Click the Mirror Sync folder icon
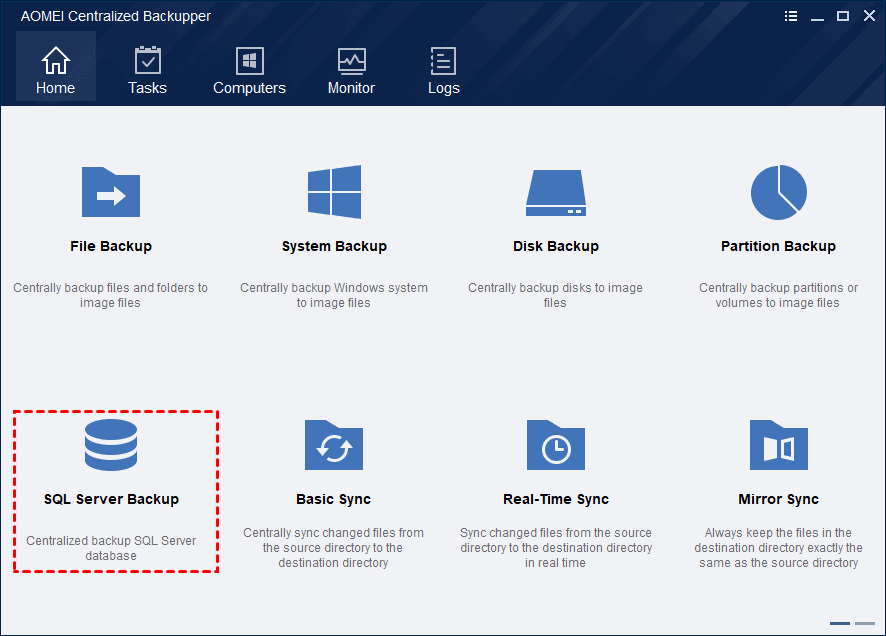 point(779,445)
